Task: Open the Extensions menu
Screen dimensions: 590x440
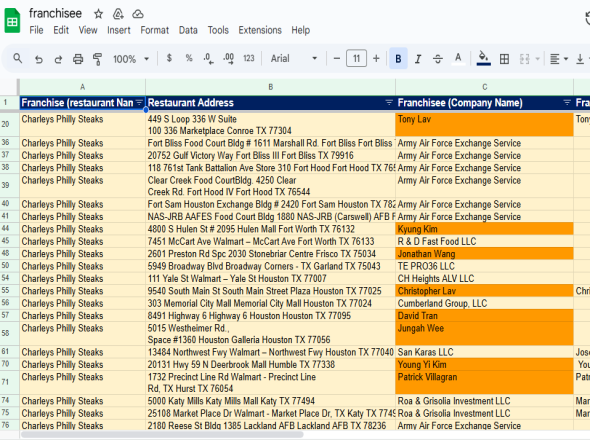Action: 260,30
